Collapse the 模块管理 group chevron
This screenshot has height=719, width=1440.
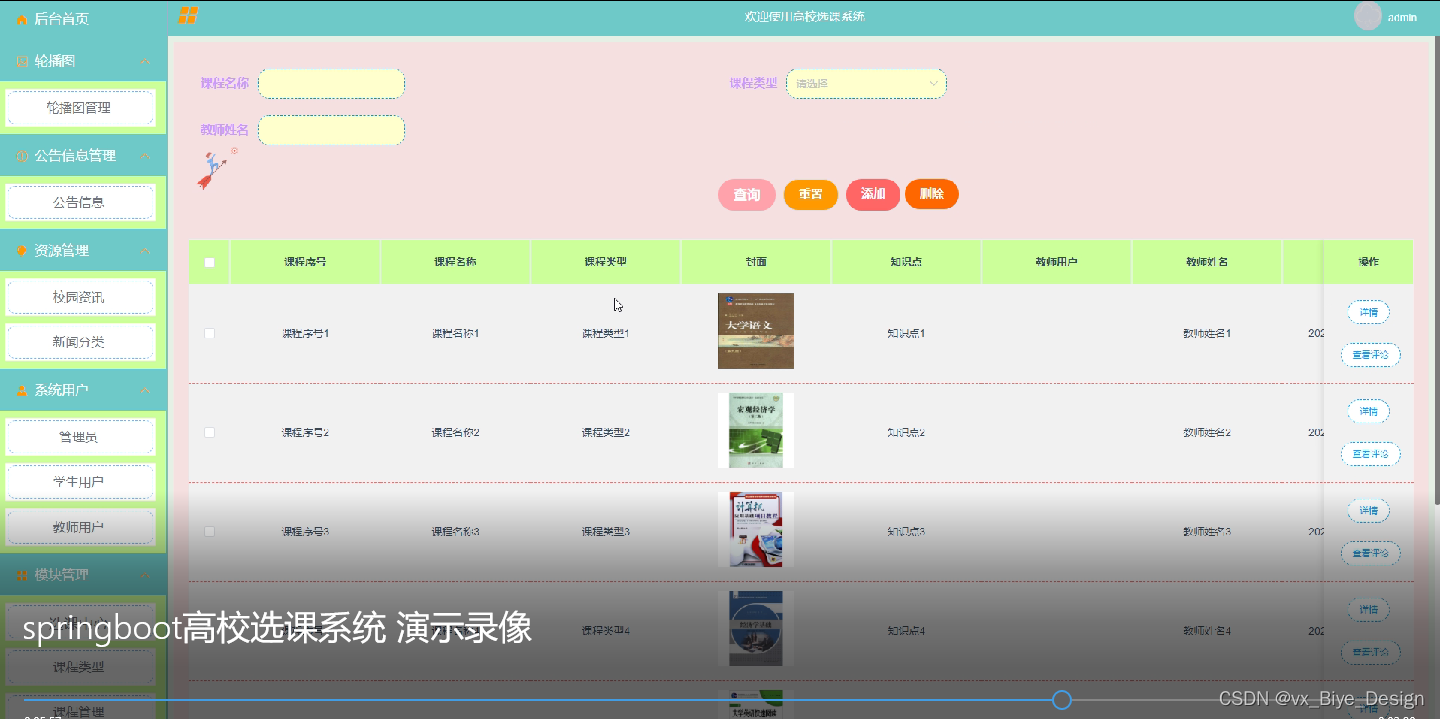(x=146, y=575)
